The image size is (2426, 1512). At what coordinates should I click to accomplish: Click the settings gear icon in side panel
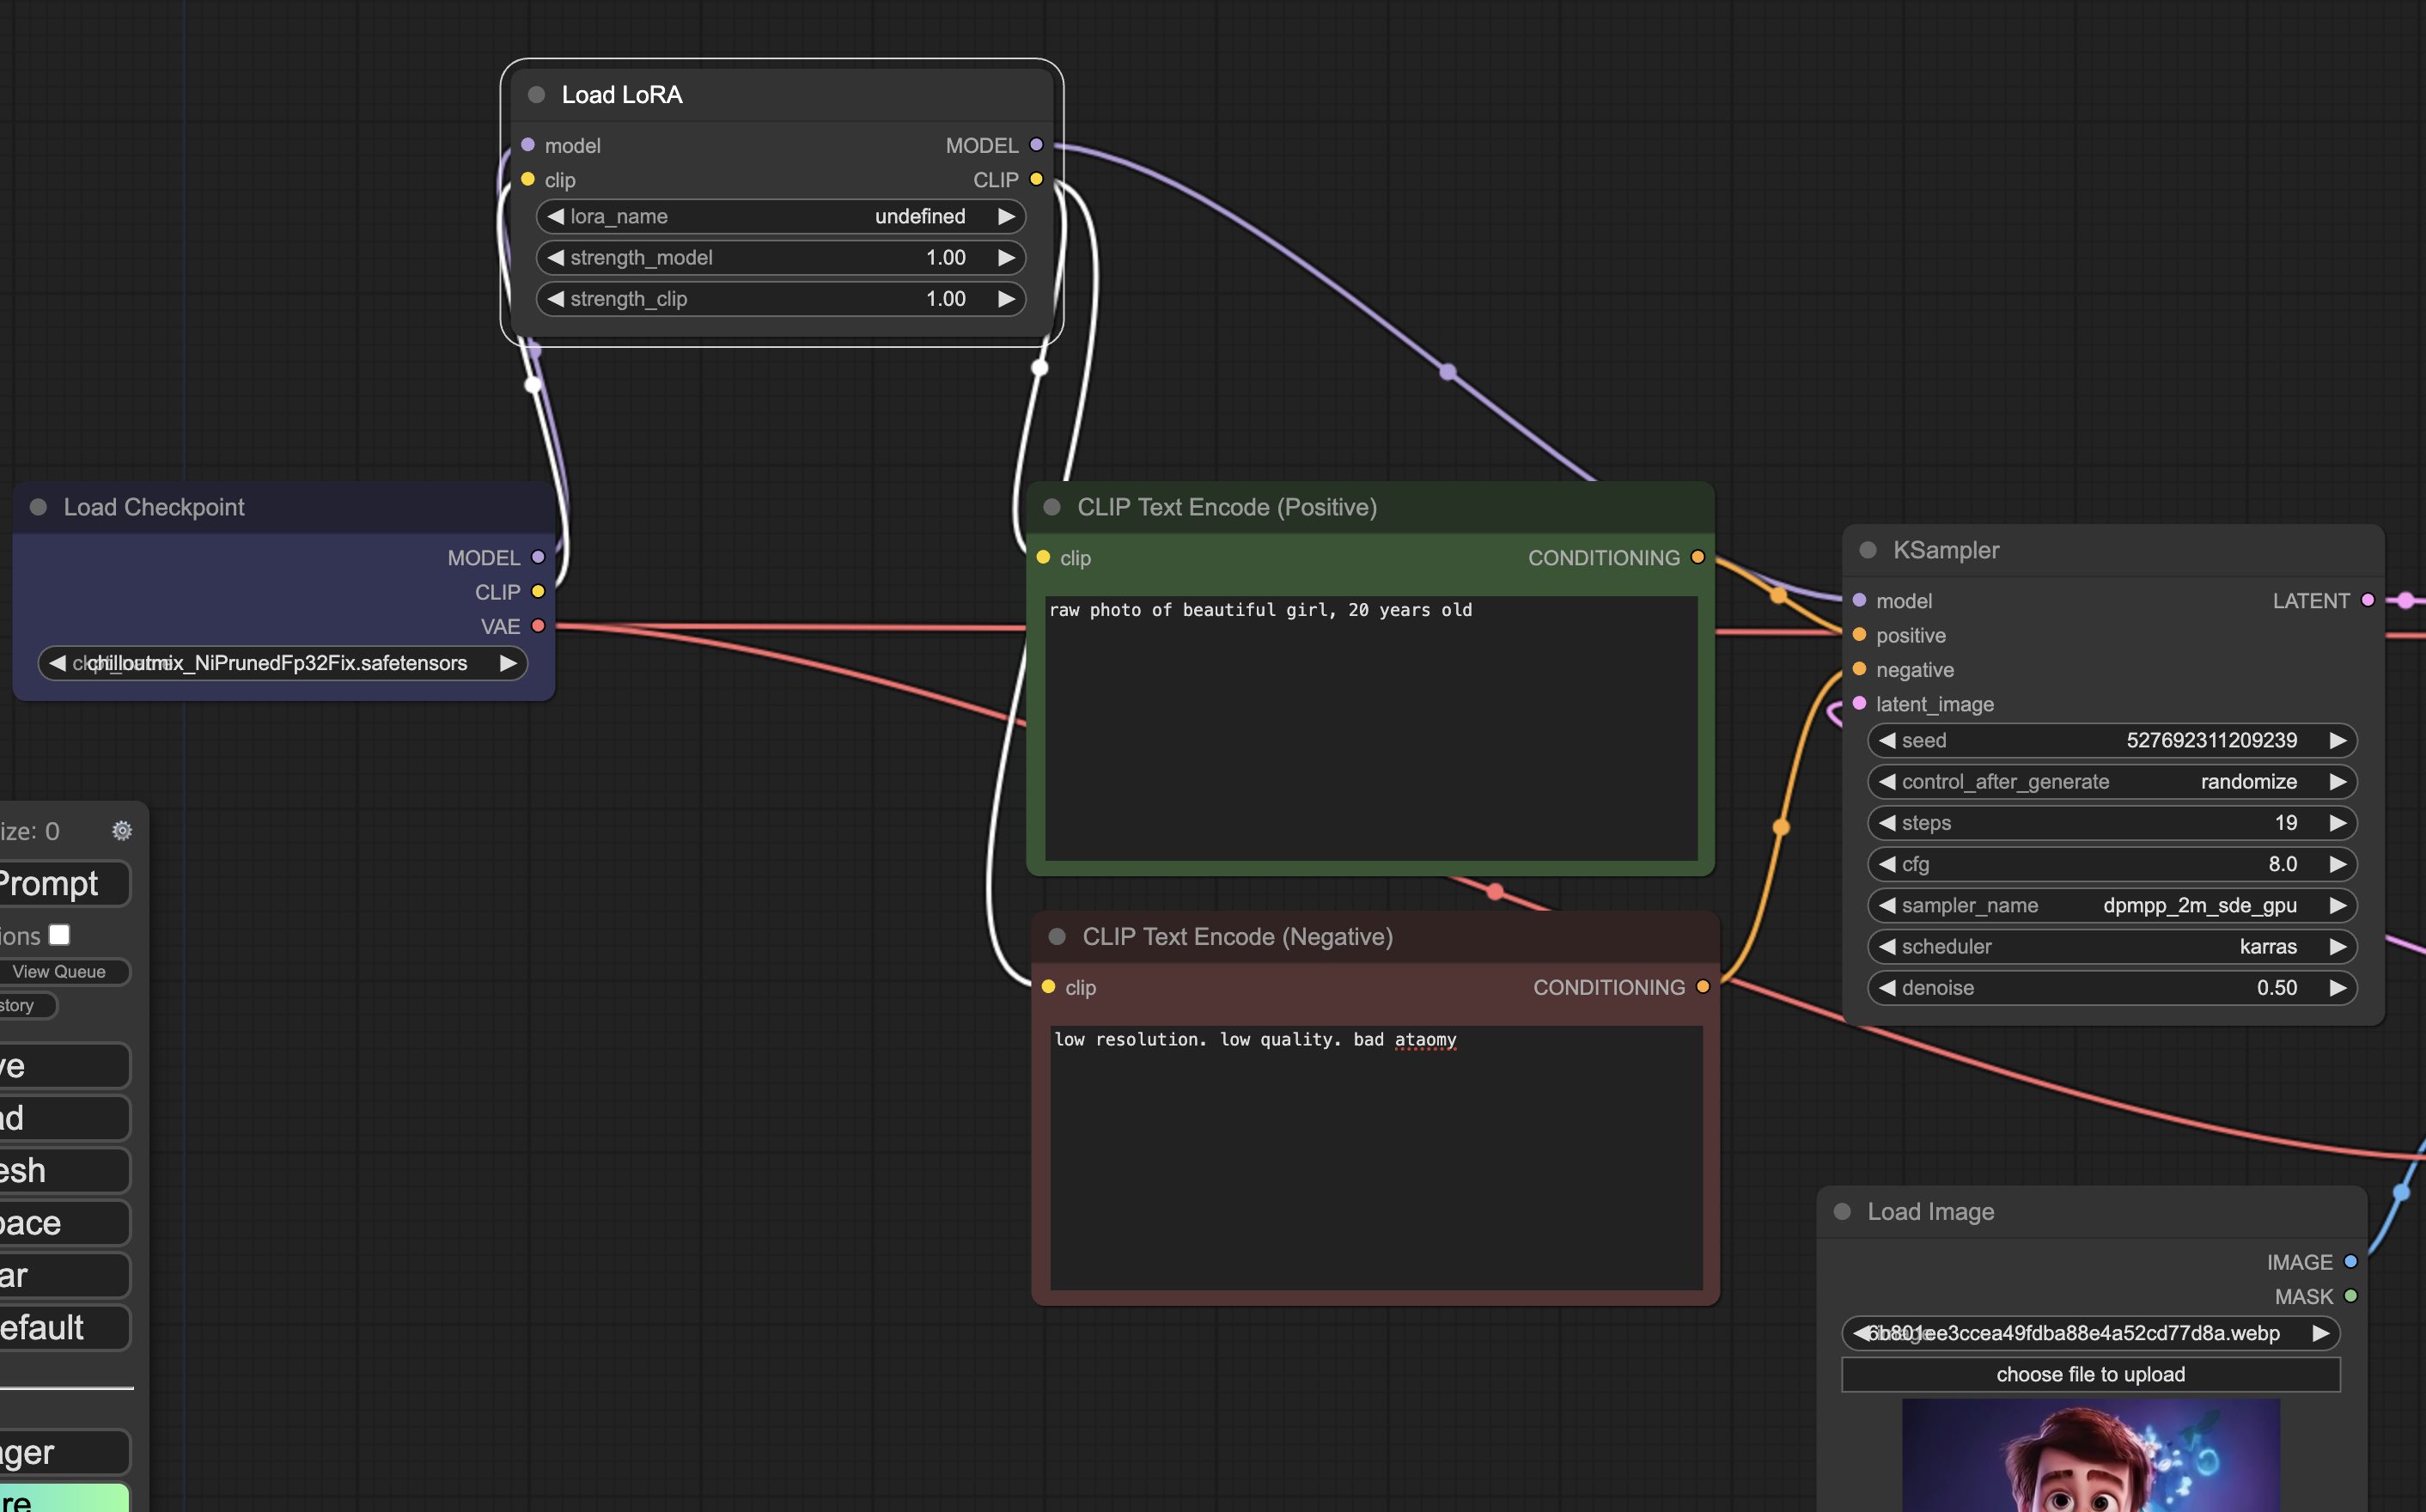click(x=122, y=831)
